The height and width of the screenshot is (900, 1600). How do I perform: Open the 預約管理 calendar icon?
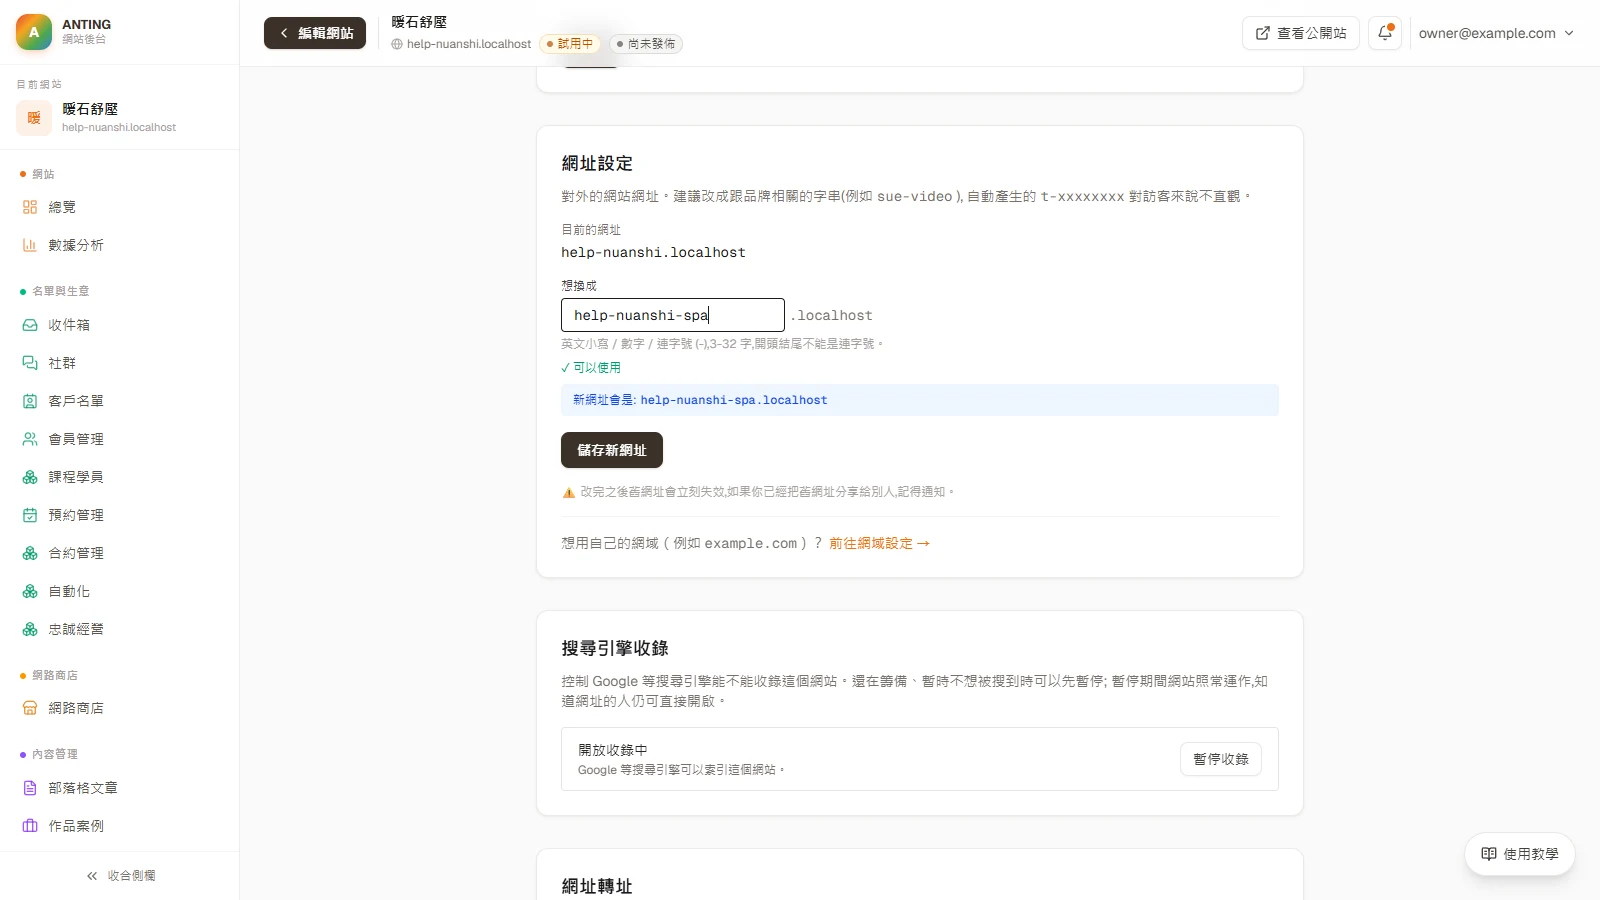click(30, 515)
